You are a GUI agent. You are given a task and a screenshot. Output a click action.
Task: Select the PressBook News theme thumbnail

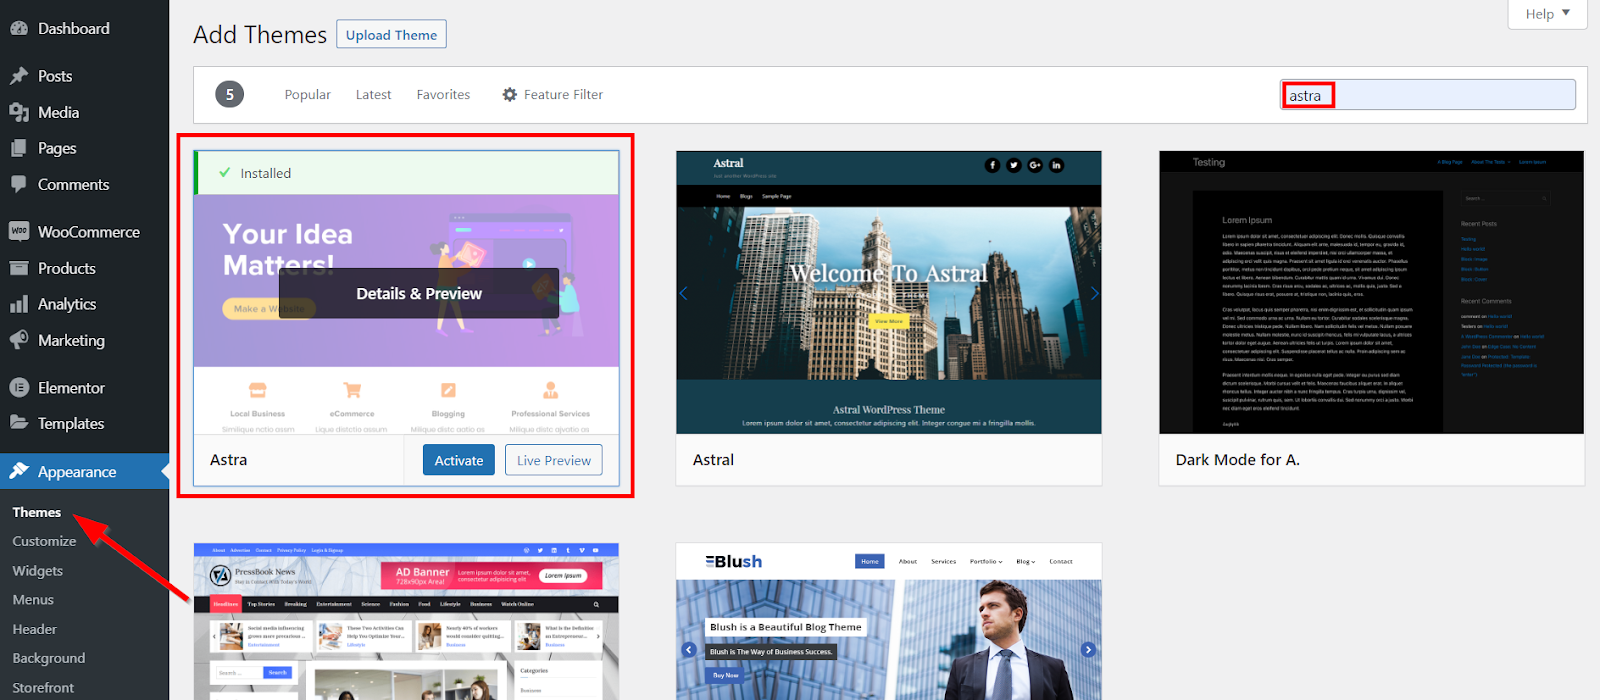tap(406, 621)
